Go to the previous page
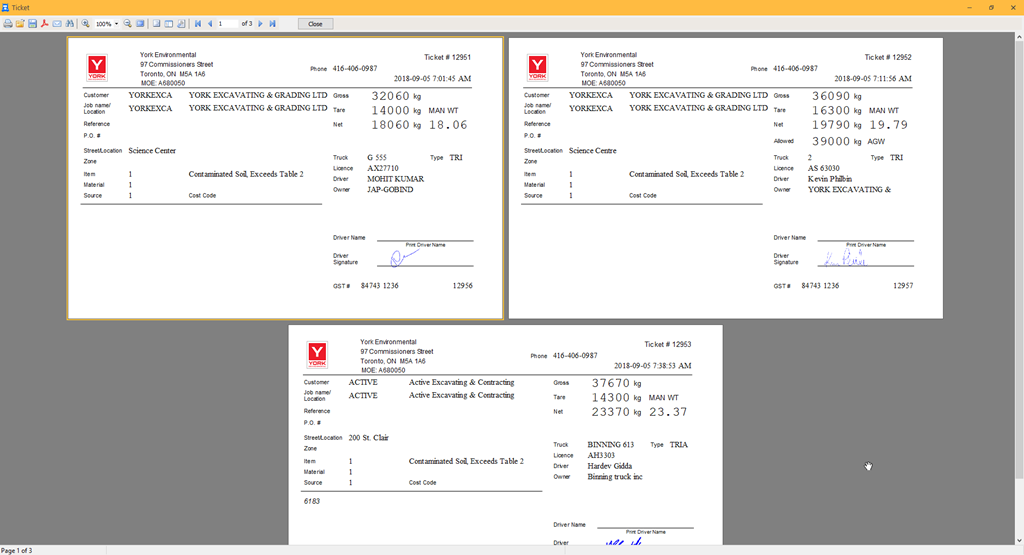This screenshot has height=555, width=1024. coord(209,23)
